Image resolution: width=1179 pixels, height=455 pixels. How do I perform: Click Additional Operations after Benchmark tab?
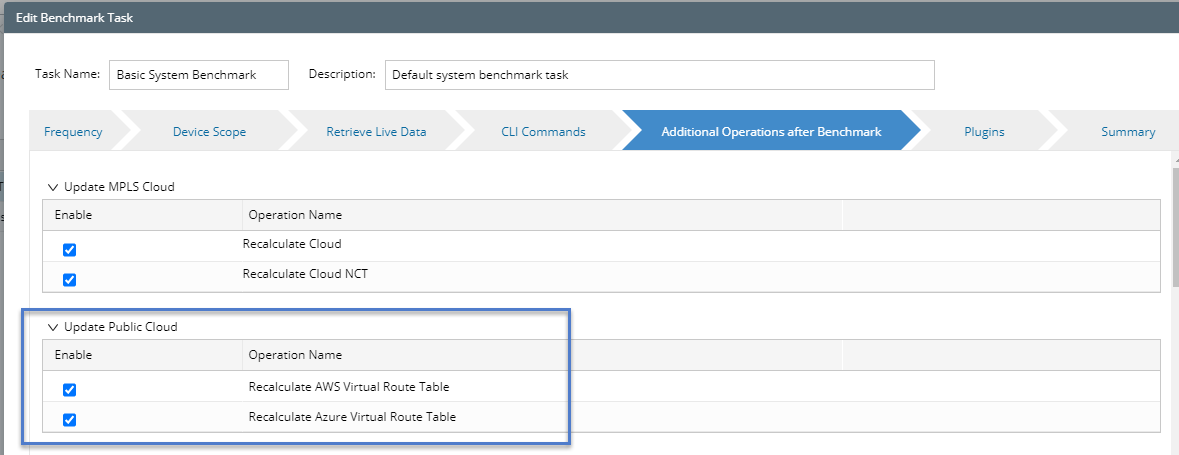point(770,132)
